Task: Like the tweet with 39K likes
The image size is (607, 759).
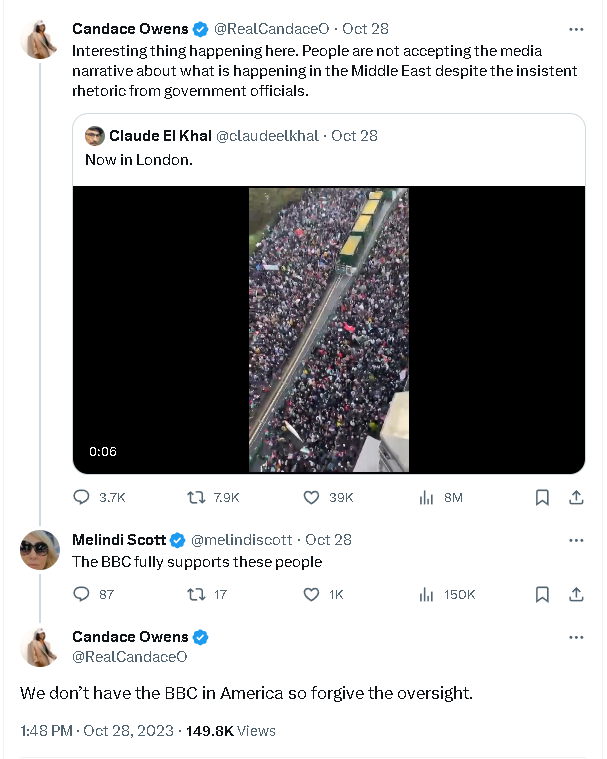Action: (311, 497)
